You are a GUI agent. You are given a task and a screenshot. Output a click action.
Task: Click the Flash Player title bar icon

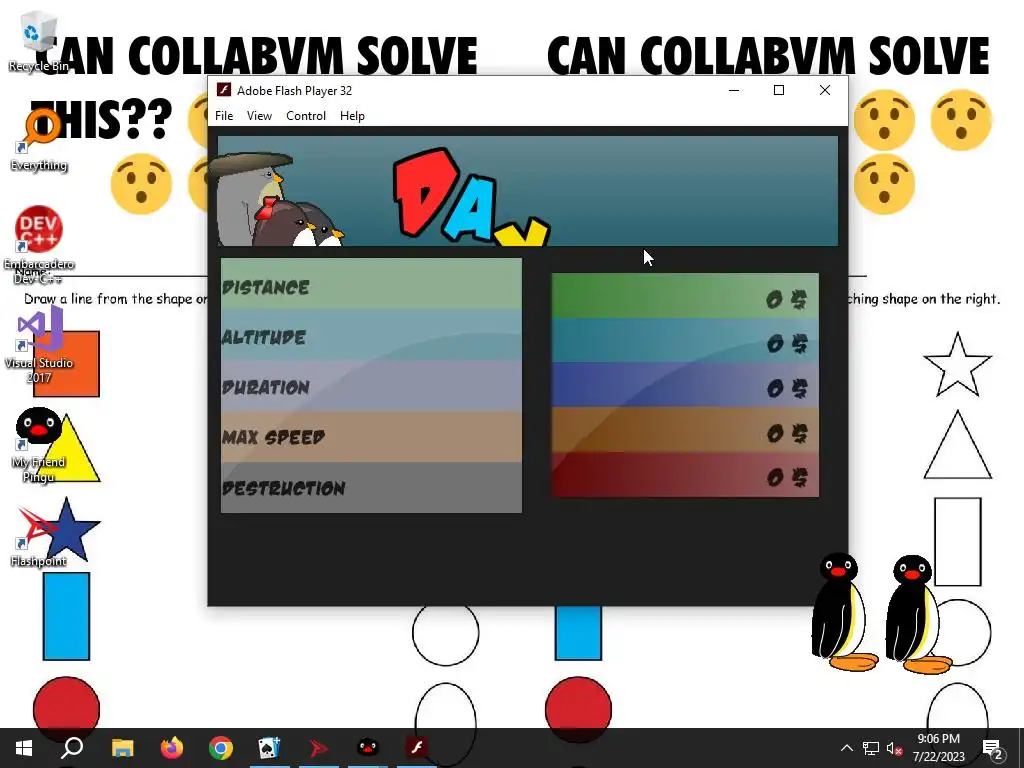(x=224, y=90)
